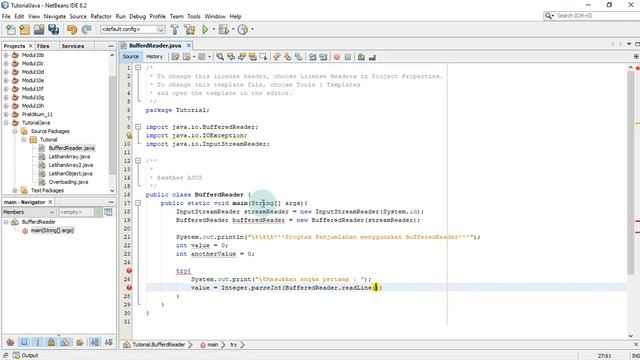Click the Uncomment icon in editor toolbar

(372, 57)
